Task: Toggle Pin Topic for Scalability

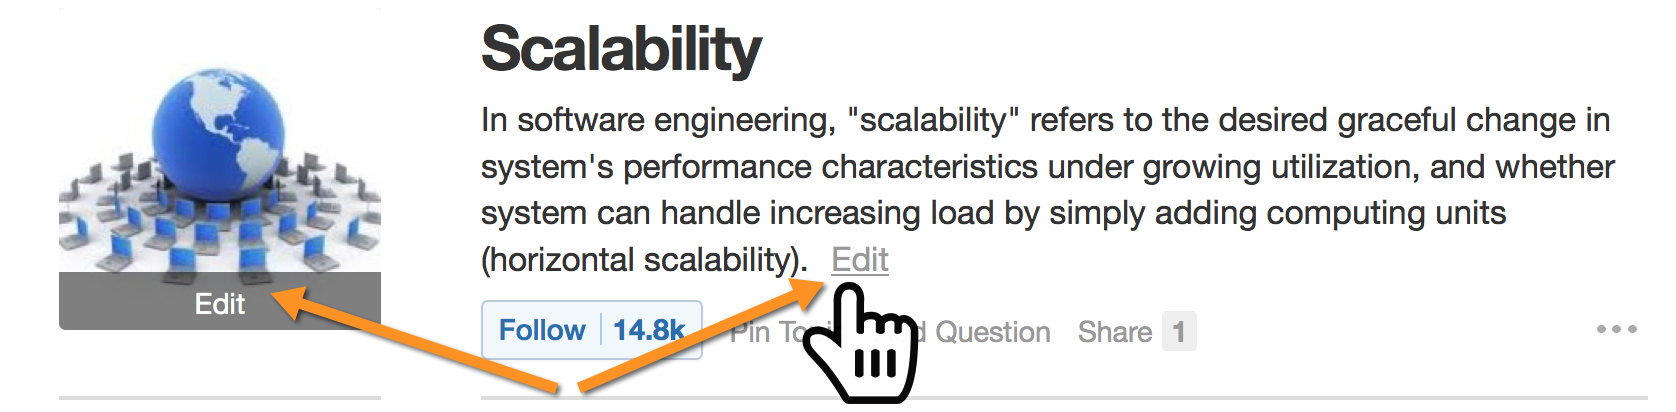Action: point(768,332)
